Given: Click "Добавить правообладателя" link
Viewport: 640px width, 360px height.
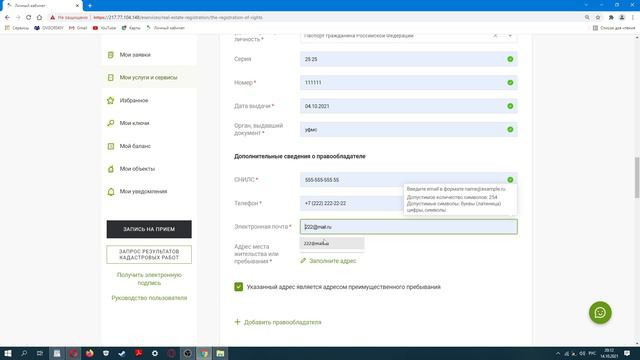Looking at the screenshot, I should (282, 322).
